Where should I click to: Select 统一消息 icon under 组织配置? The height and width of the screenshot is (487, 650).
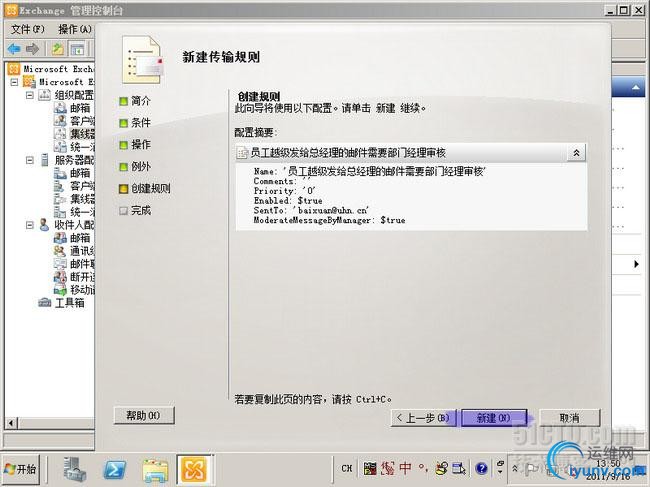(60, 147)
